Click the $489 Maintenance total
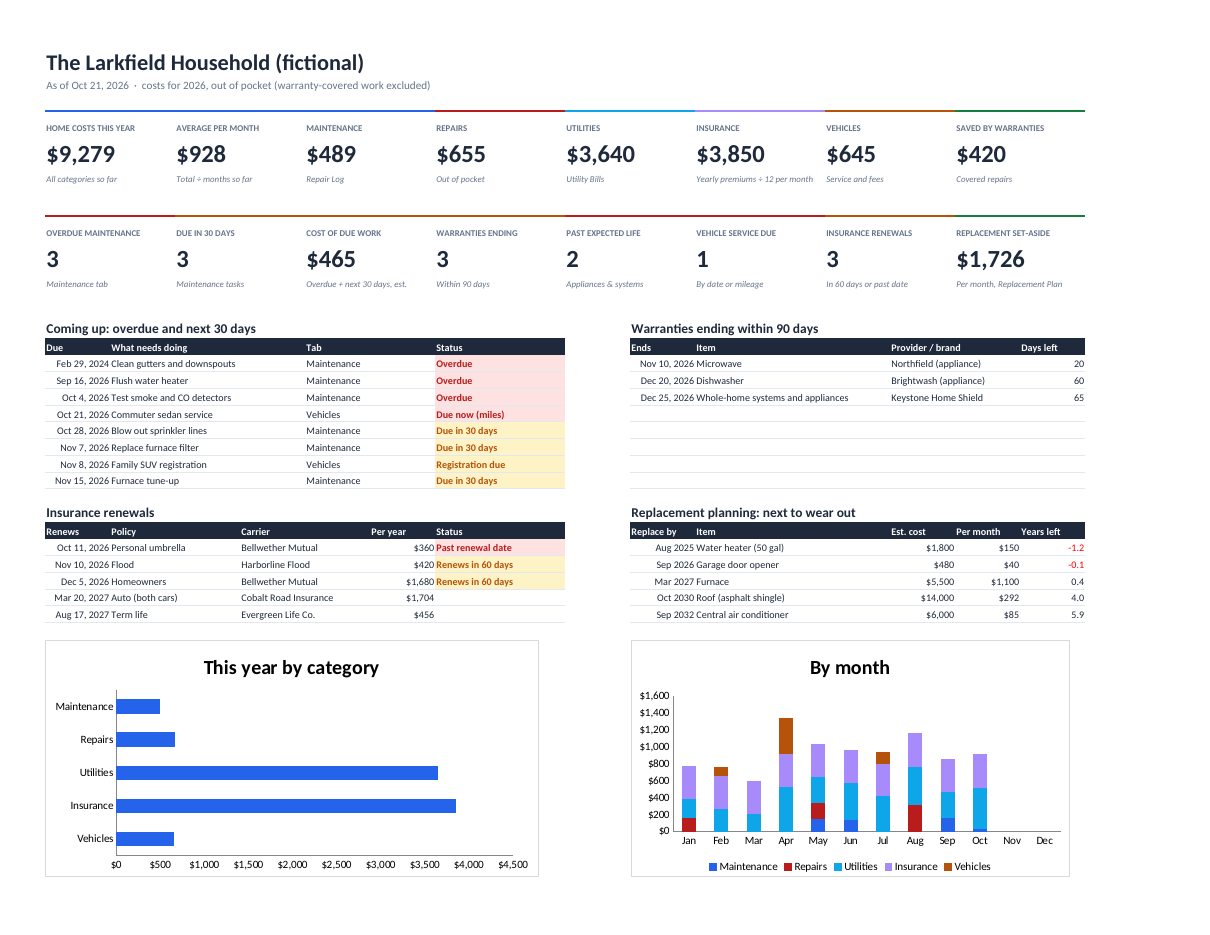The height and width of the screenshot is (935, 1210). pyautogui.click(x=331, y=154)
